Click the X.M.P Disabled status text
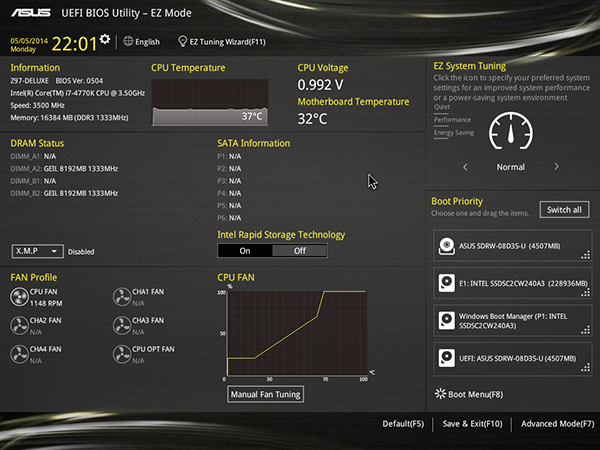Image resolution: width=600 pixels, height=450 pixels. point(81,252)
